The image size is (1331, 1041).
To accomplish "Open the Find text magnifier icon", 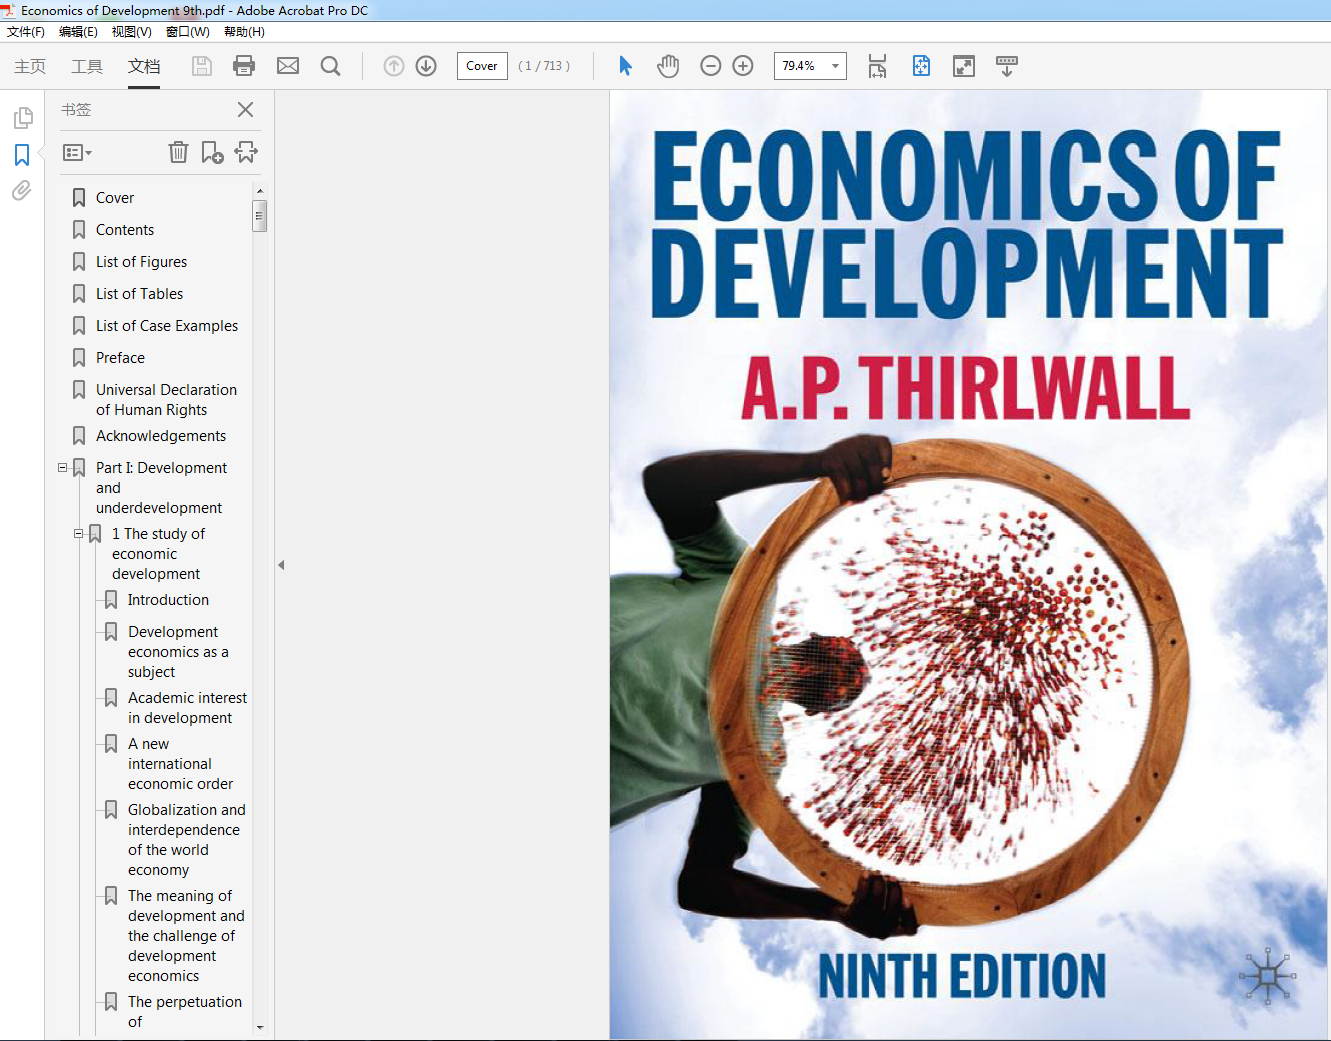I will point(331,66).
